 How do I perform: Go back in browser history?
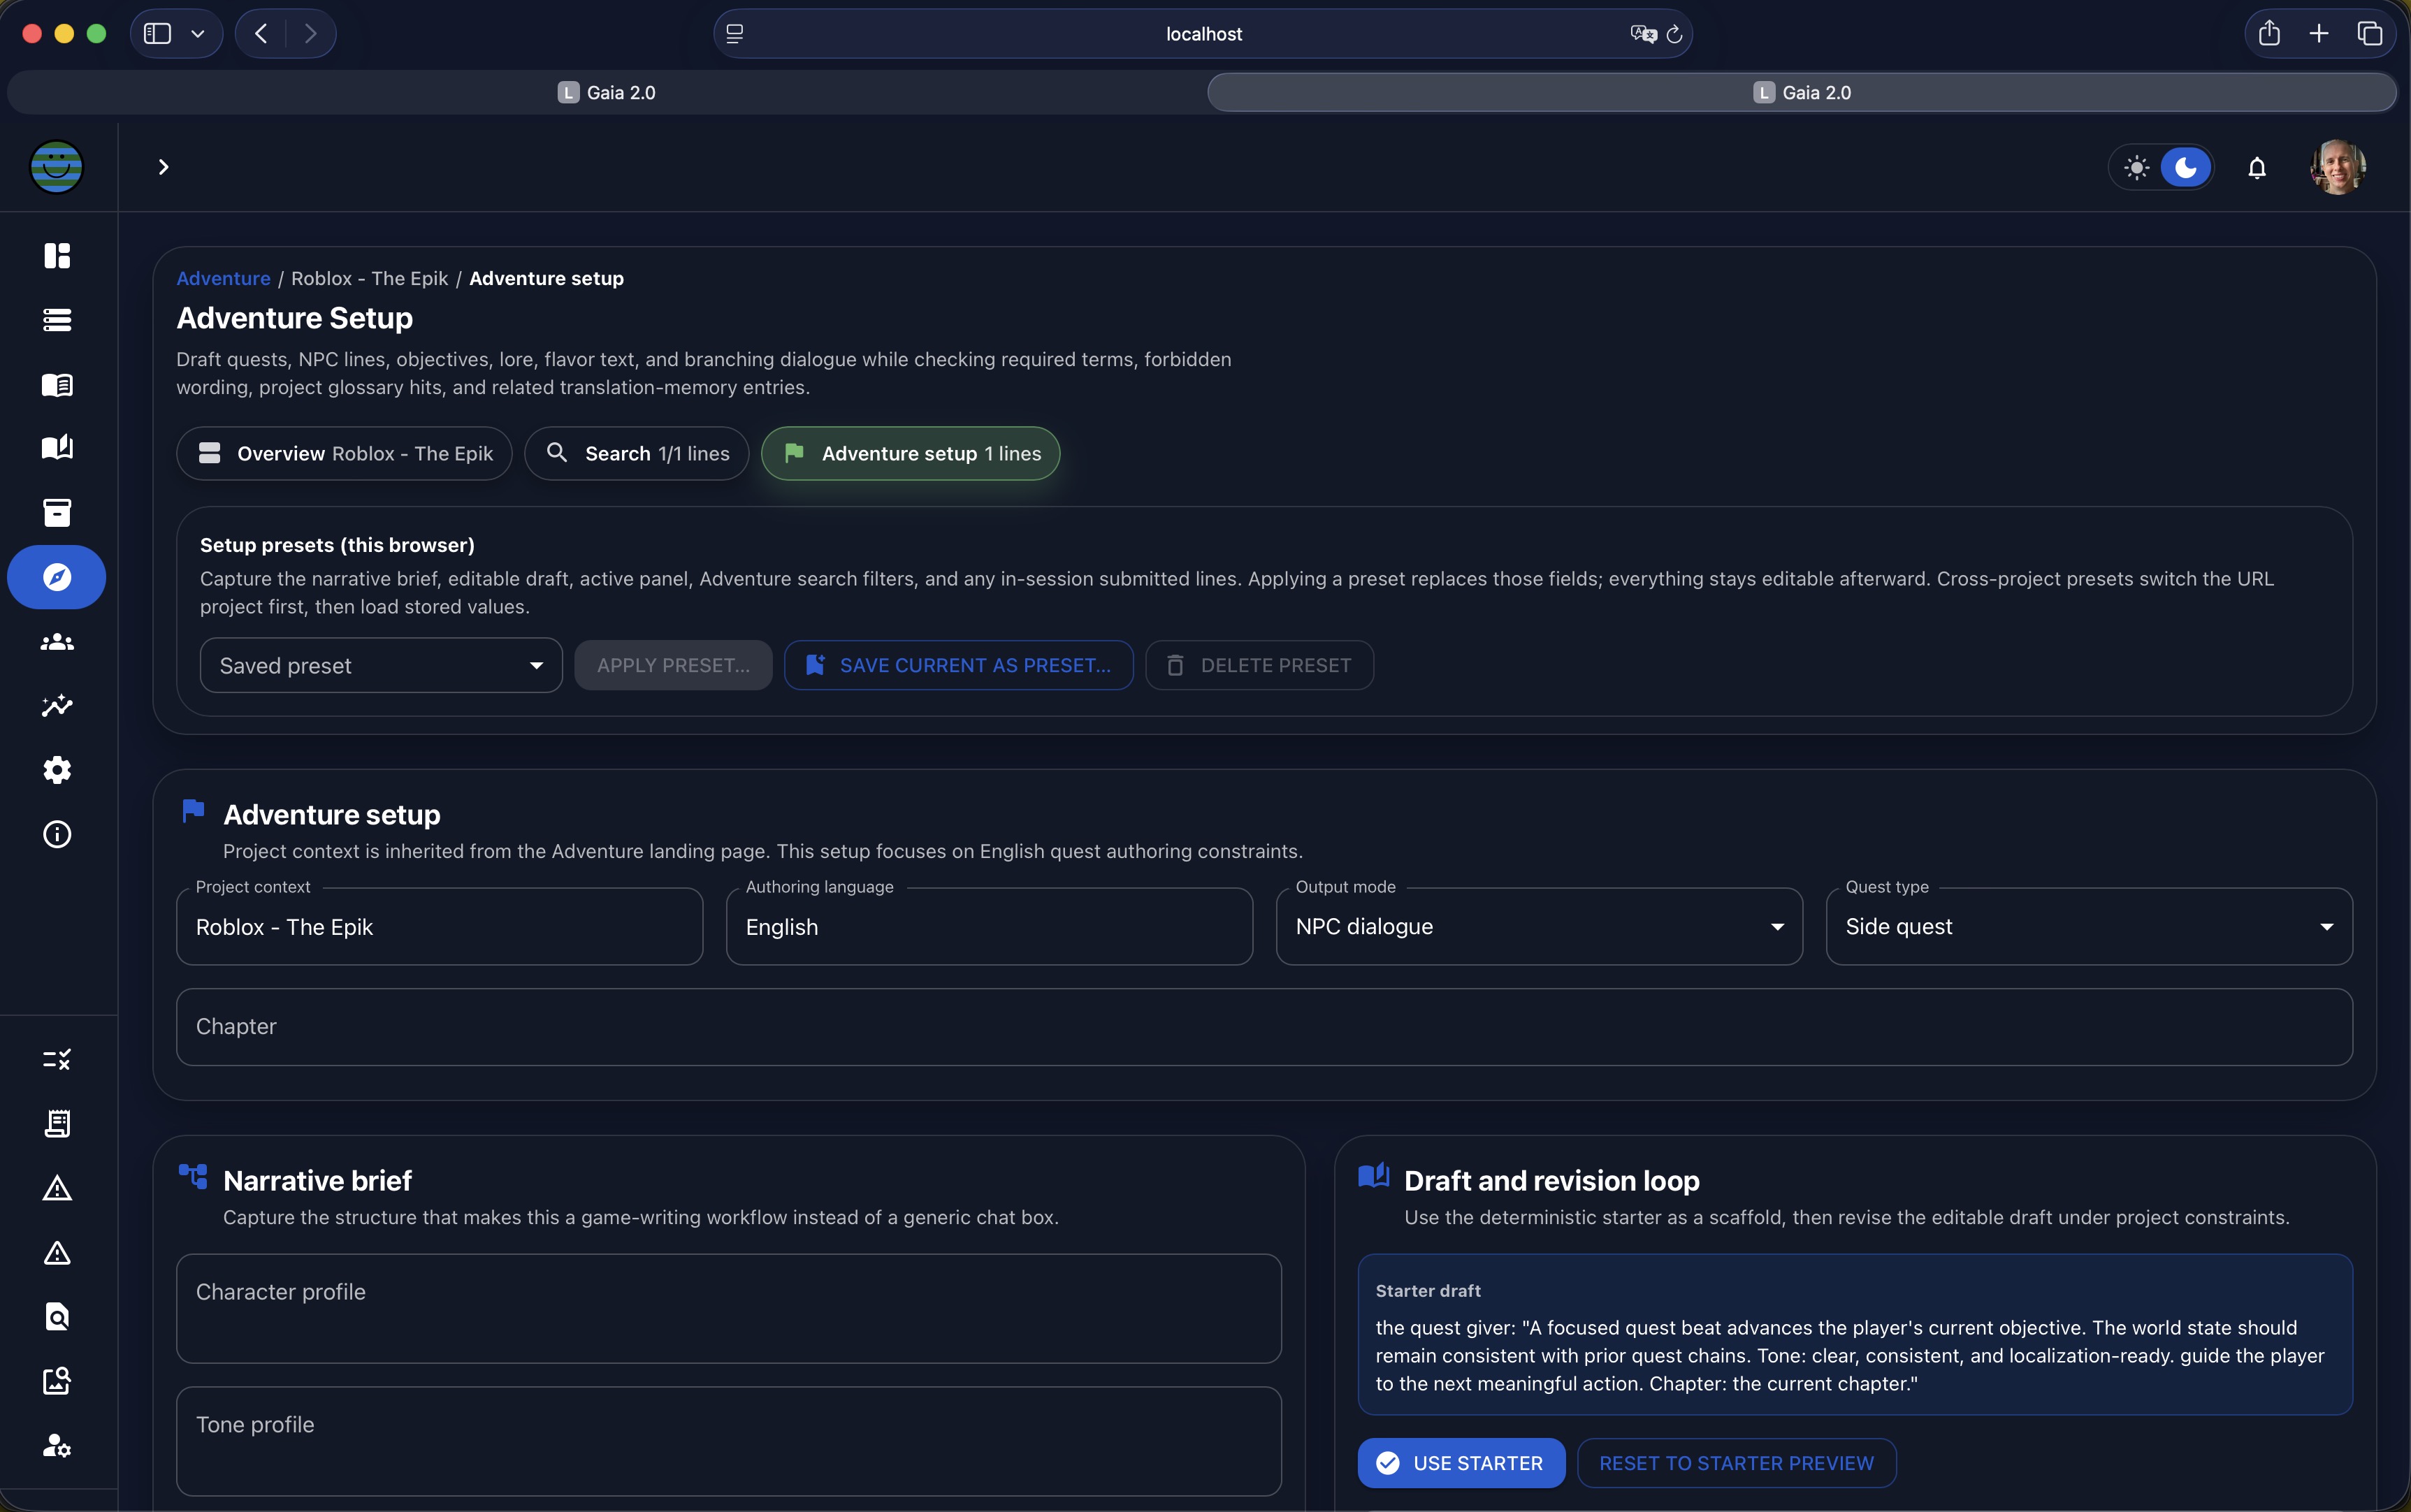tap(261, 34)
